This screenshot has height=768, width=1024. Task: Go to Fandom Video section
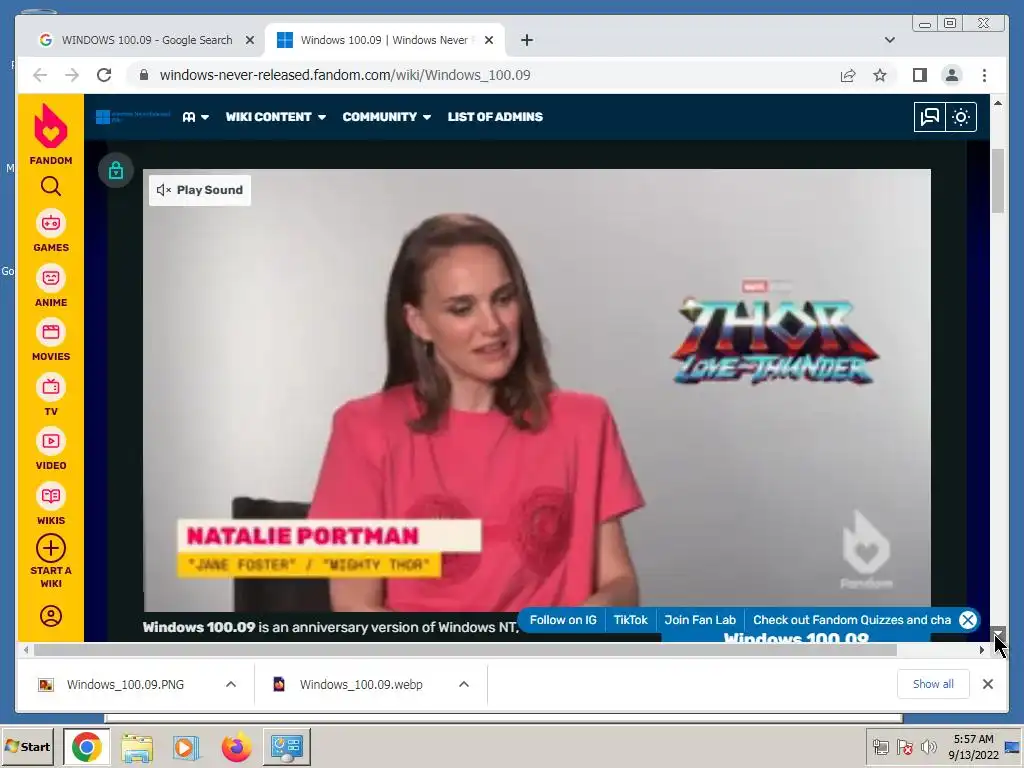click(51, 449)
